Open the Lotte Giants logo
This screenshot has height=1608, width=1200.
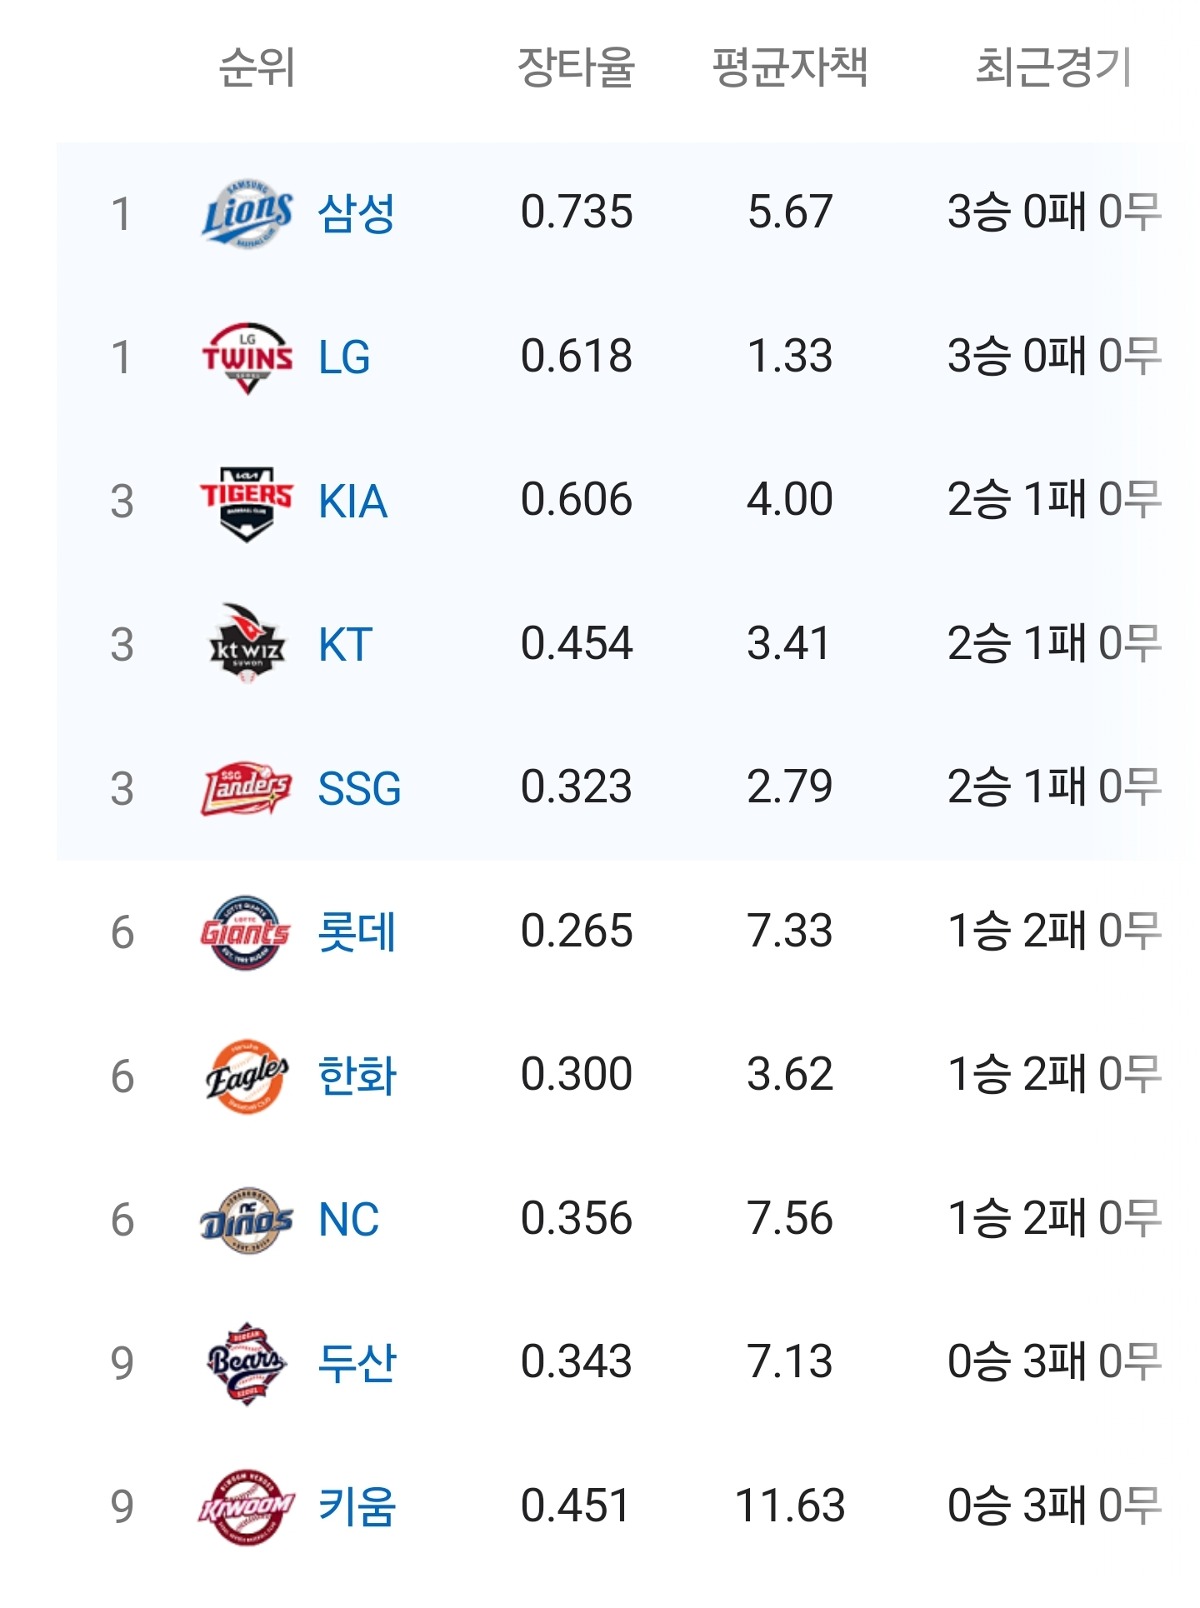click(246, 933)
